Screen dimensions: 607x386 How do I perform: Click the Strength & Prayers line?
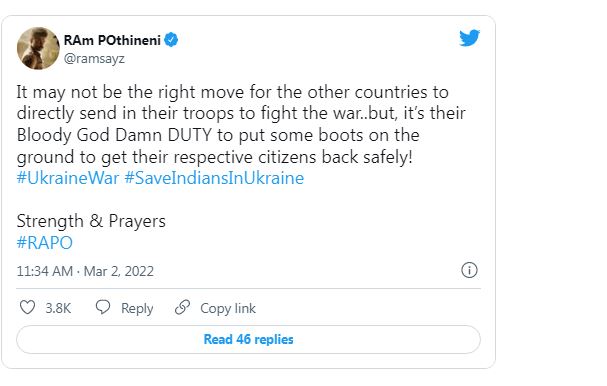click(x=91, y=221)
